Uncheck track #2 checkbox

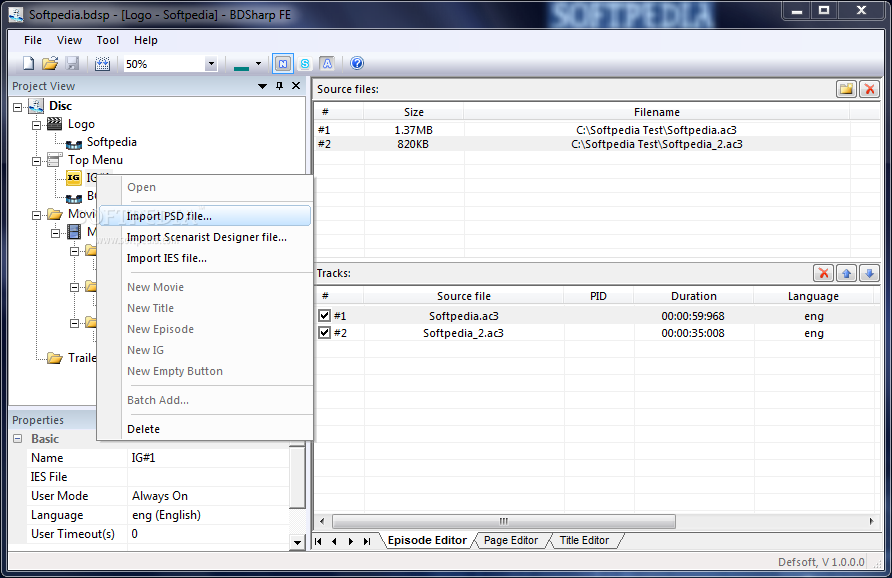tap(324, 332)
